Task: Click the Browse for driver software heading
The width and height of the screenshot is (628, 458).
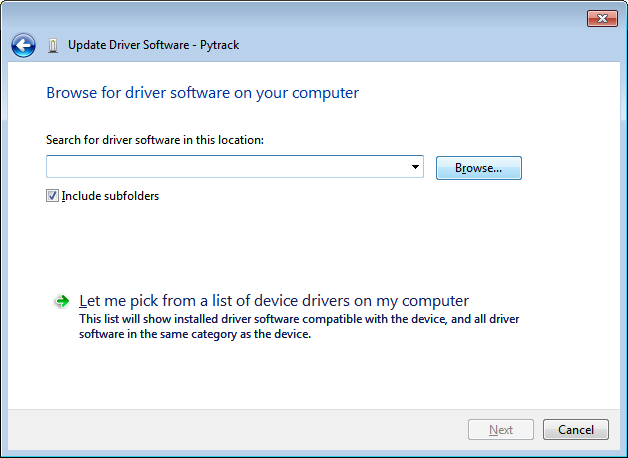Action: [x=202, y=93]
